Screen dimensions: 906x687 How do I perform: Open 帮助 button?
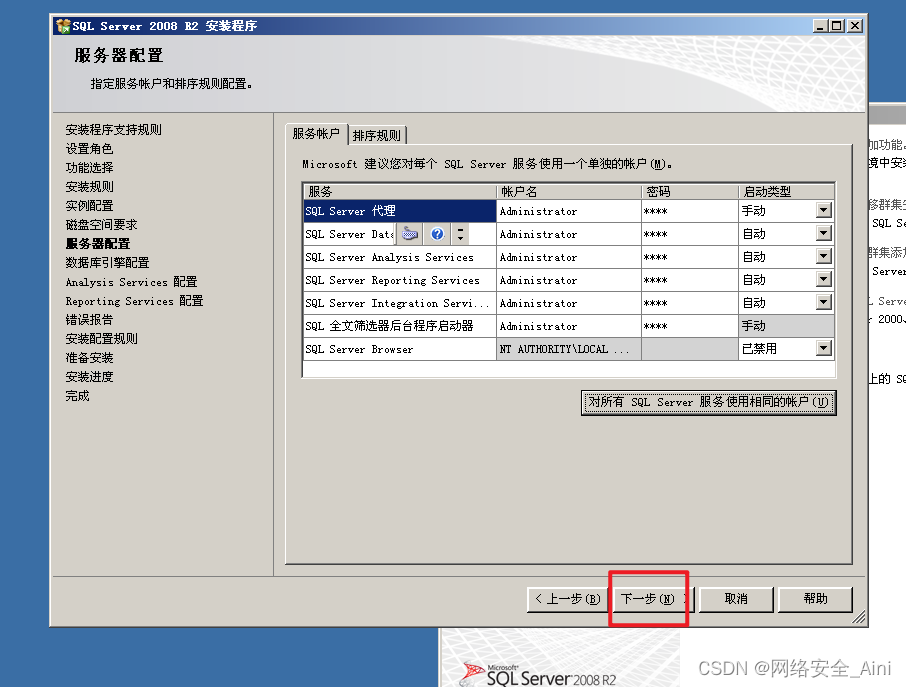[x=815, y=599]
